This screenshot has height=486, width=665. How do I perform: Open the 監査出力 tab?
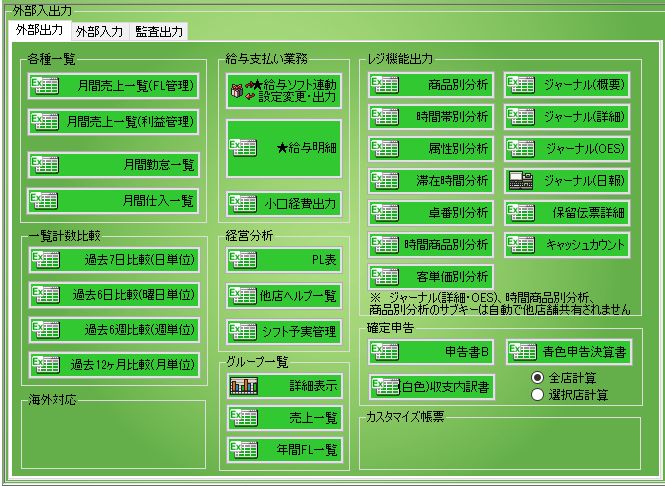159,31
